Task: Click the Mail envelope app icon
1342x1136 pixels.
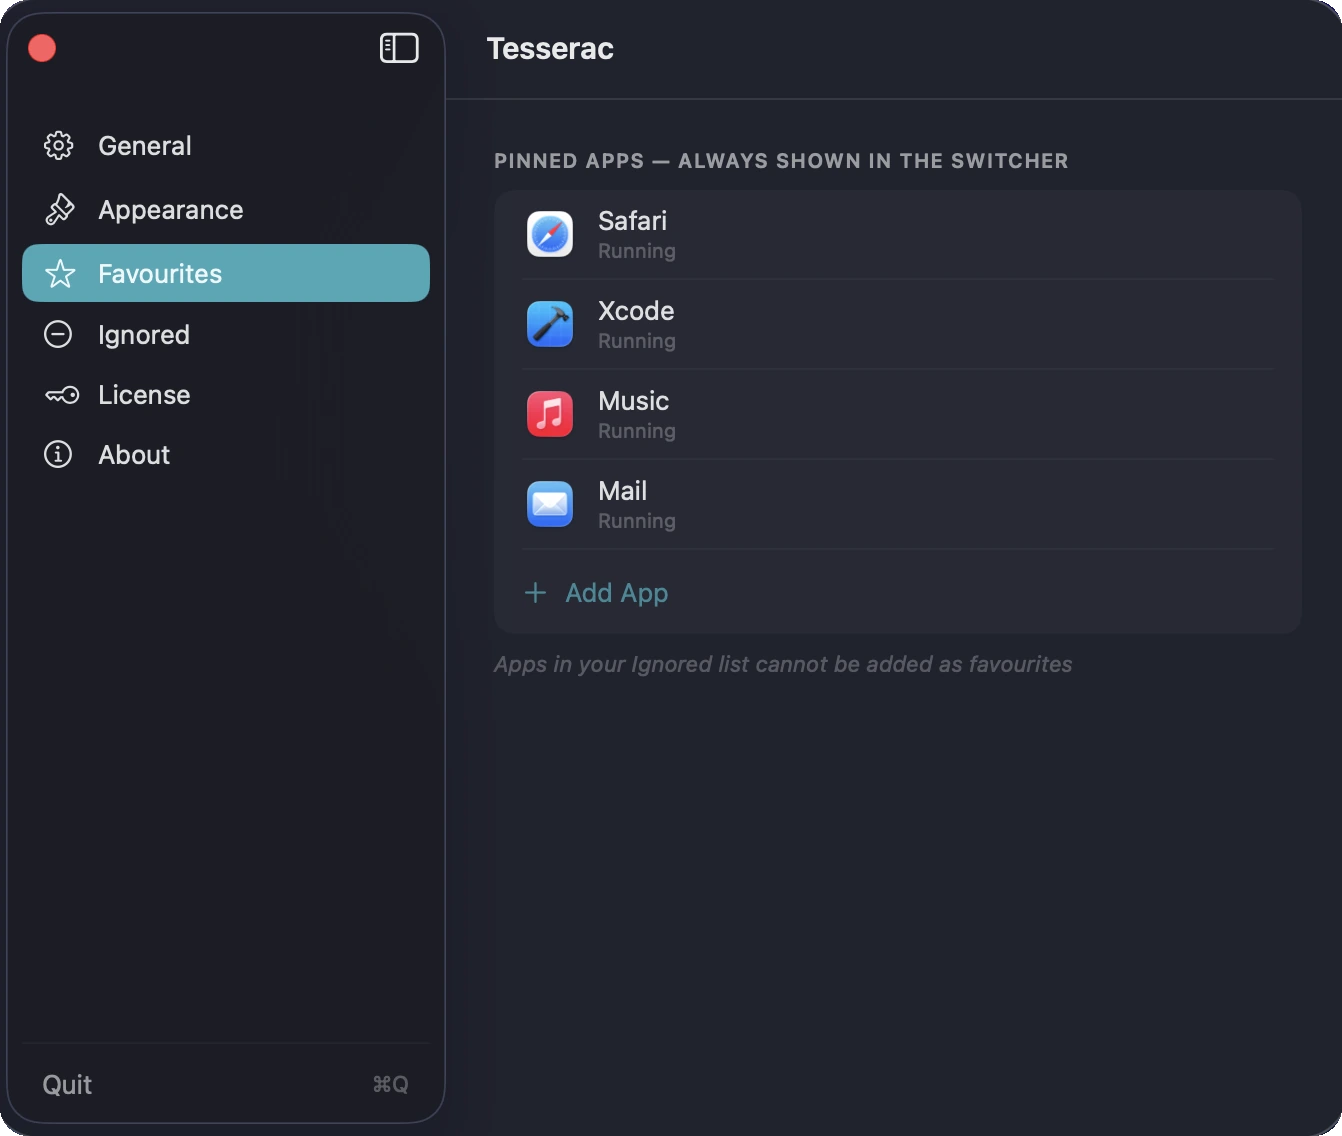Action: tap(550, 504)
